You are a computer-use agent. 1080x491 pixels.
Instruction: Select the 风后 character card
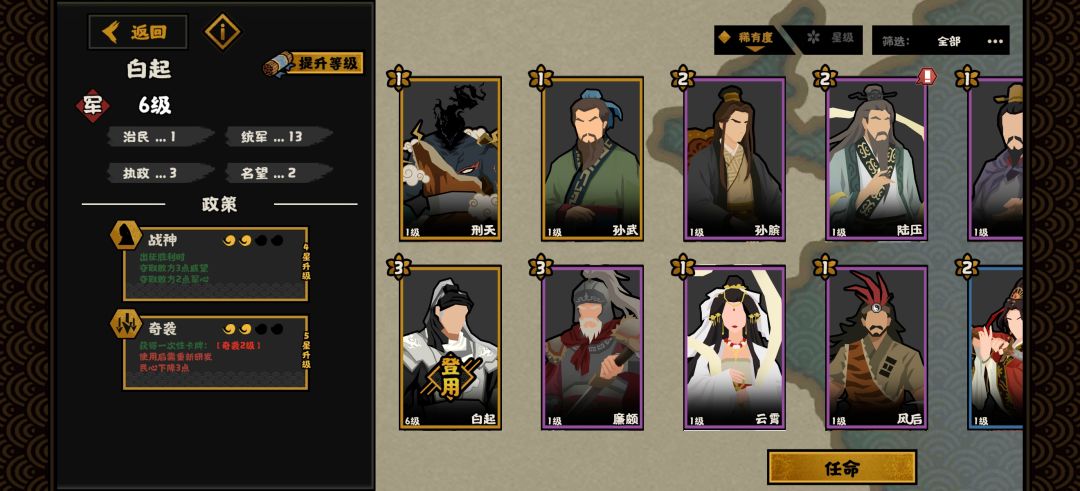click(876, 348)
